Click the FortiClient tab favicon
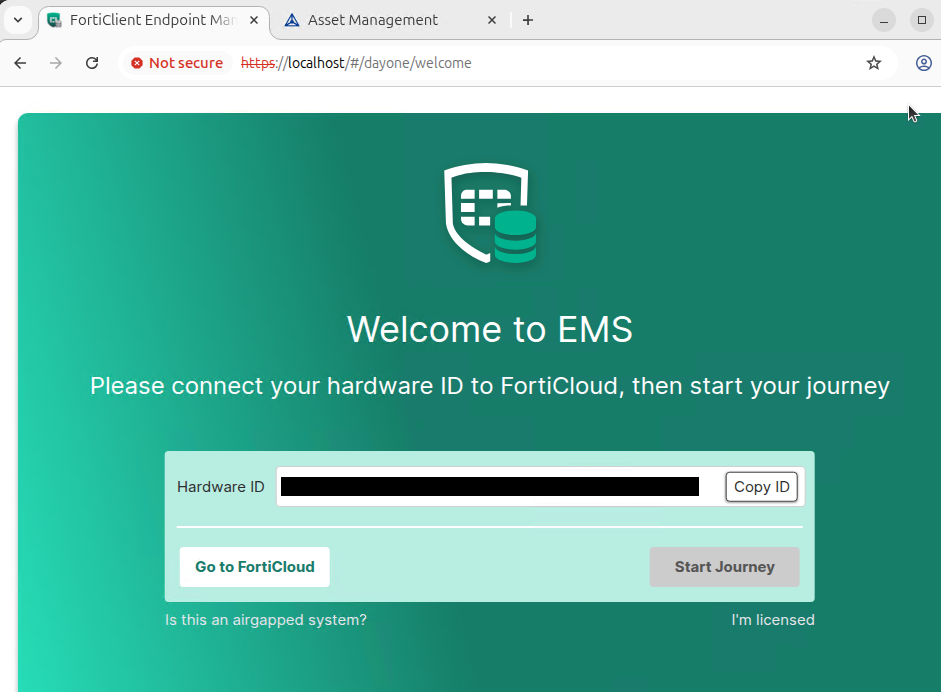Viewport: 941px width, 692px height. click(x=55, y=20)
